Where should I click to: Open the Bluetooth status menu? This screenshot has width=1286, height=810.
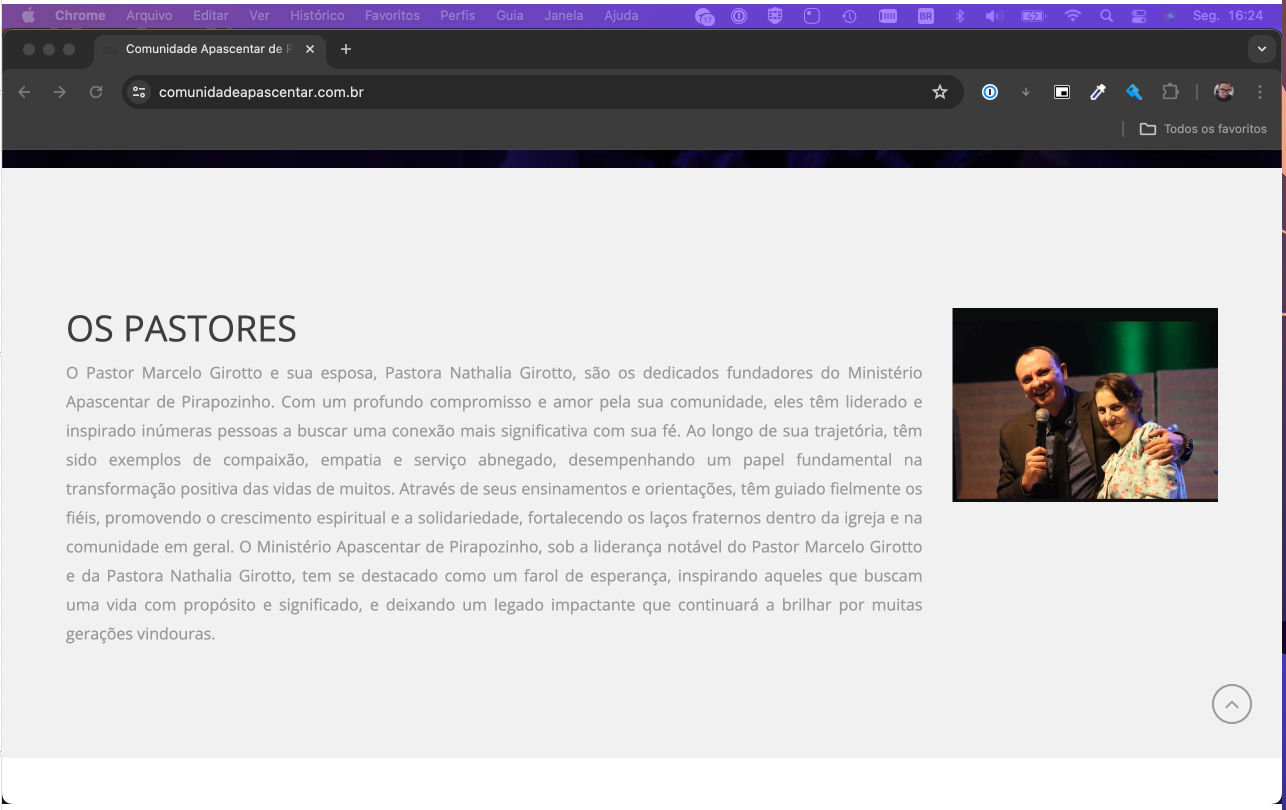[960, 15]
